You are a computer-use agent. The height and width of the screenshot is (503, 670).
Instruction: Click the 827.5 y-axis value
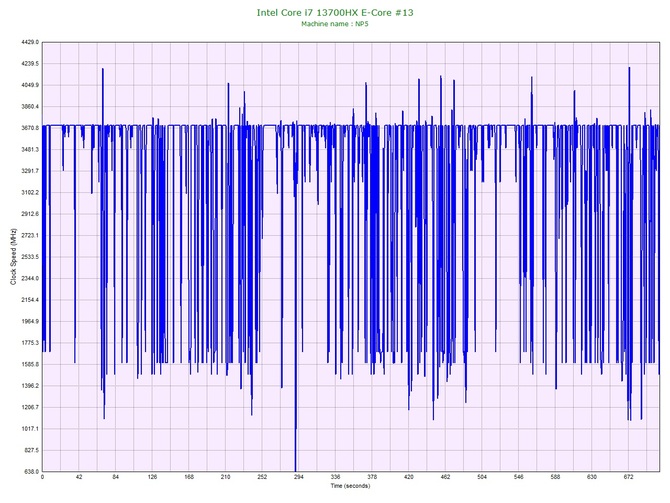[31, 450]
